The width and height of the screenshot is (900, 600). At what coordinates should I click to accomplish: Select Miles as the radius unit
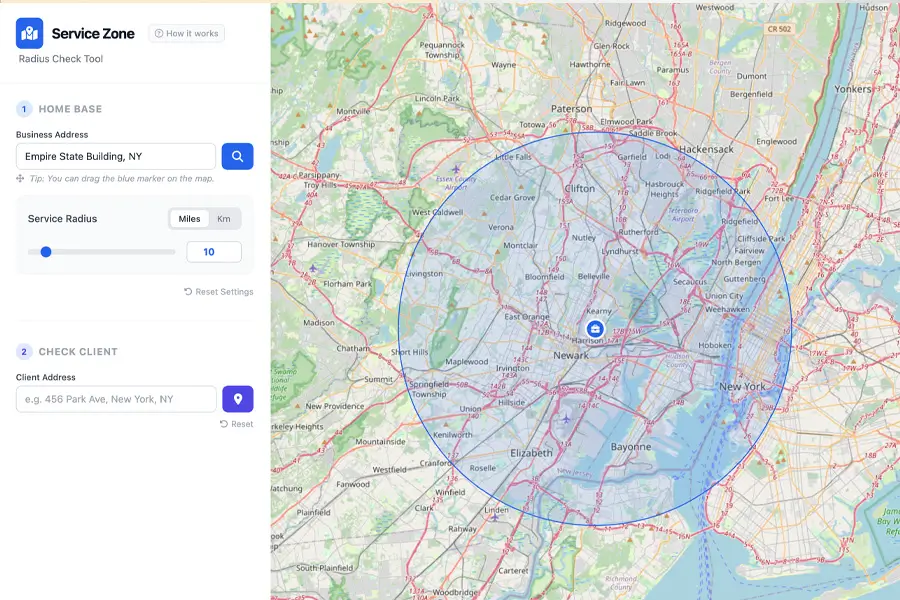189,219
